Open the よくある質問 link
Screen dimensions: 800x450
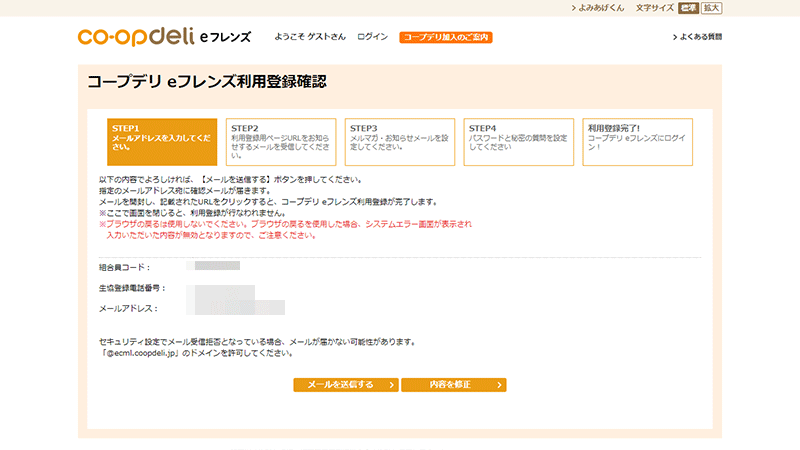point(697,37)
